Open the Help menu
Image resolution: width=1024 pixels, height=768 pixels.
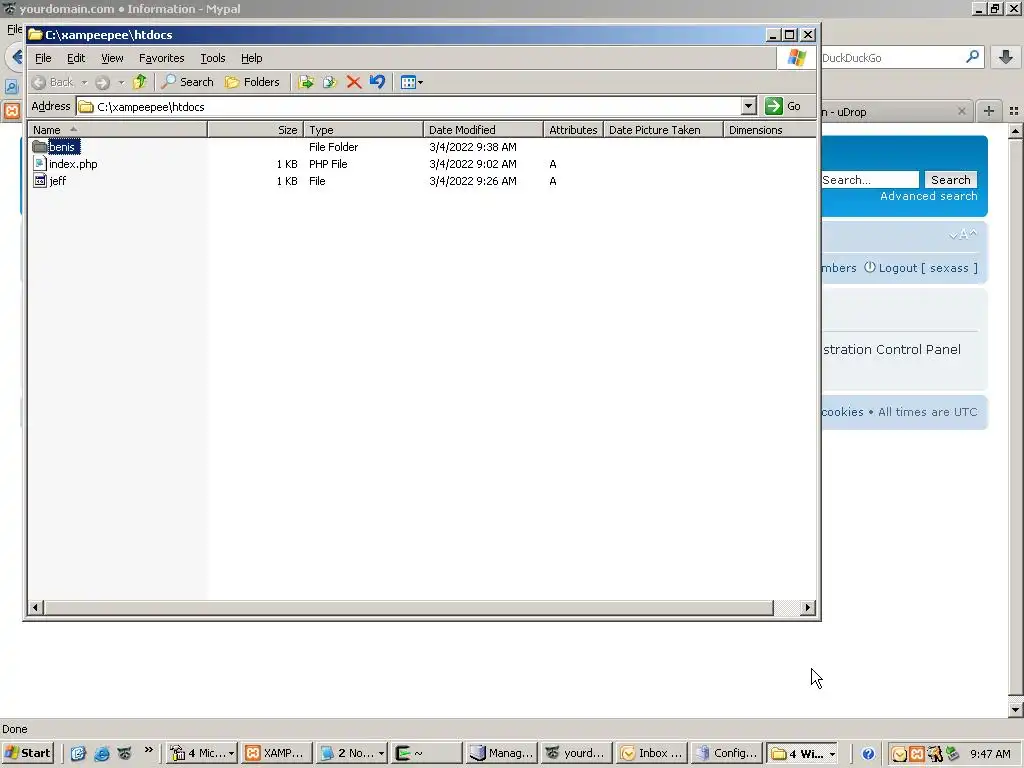(251, 58)
